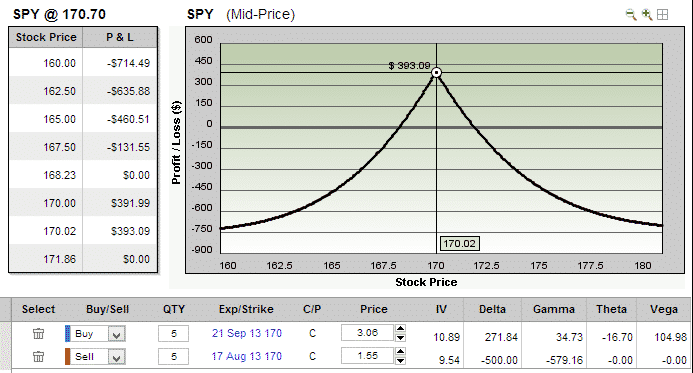
Task: Click the Exp/Strike column header
Action: (x=246, y=309)
